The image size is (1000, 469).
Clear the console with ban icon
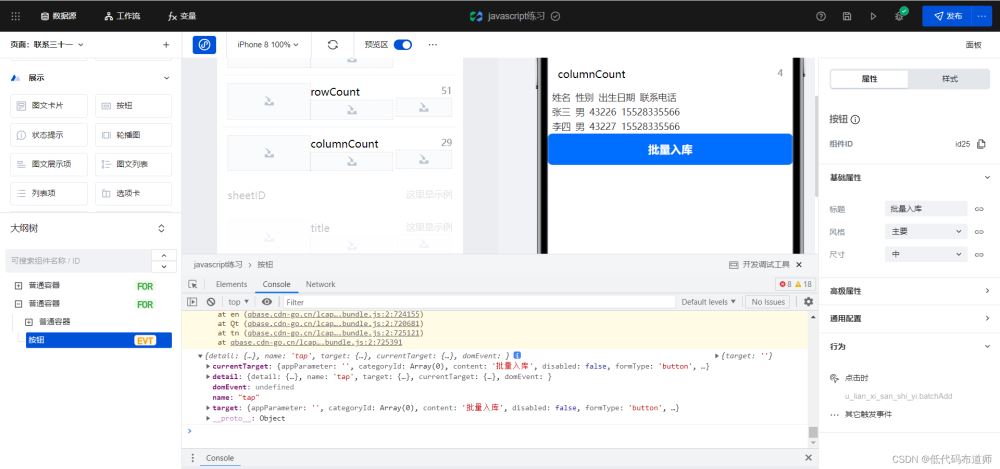pyautogui.click(x=211, y=302)
